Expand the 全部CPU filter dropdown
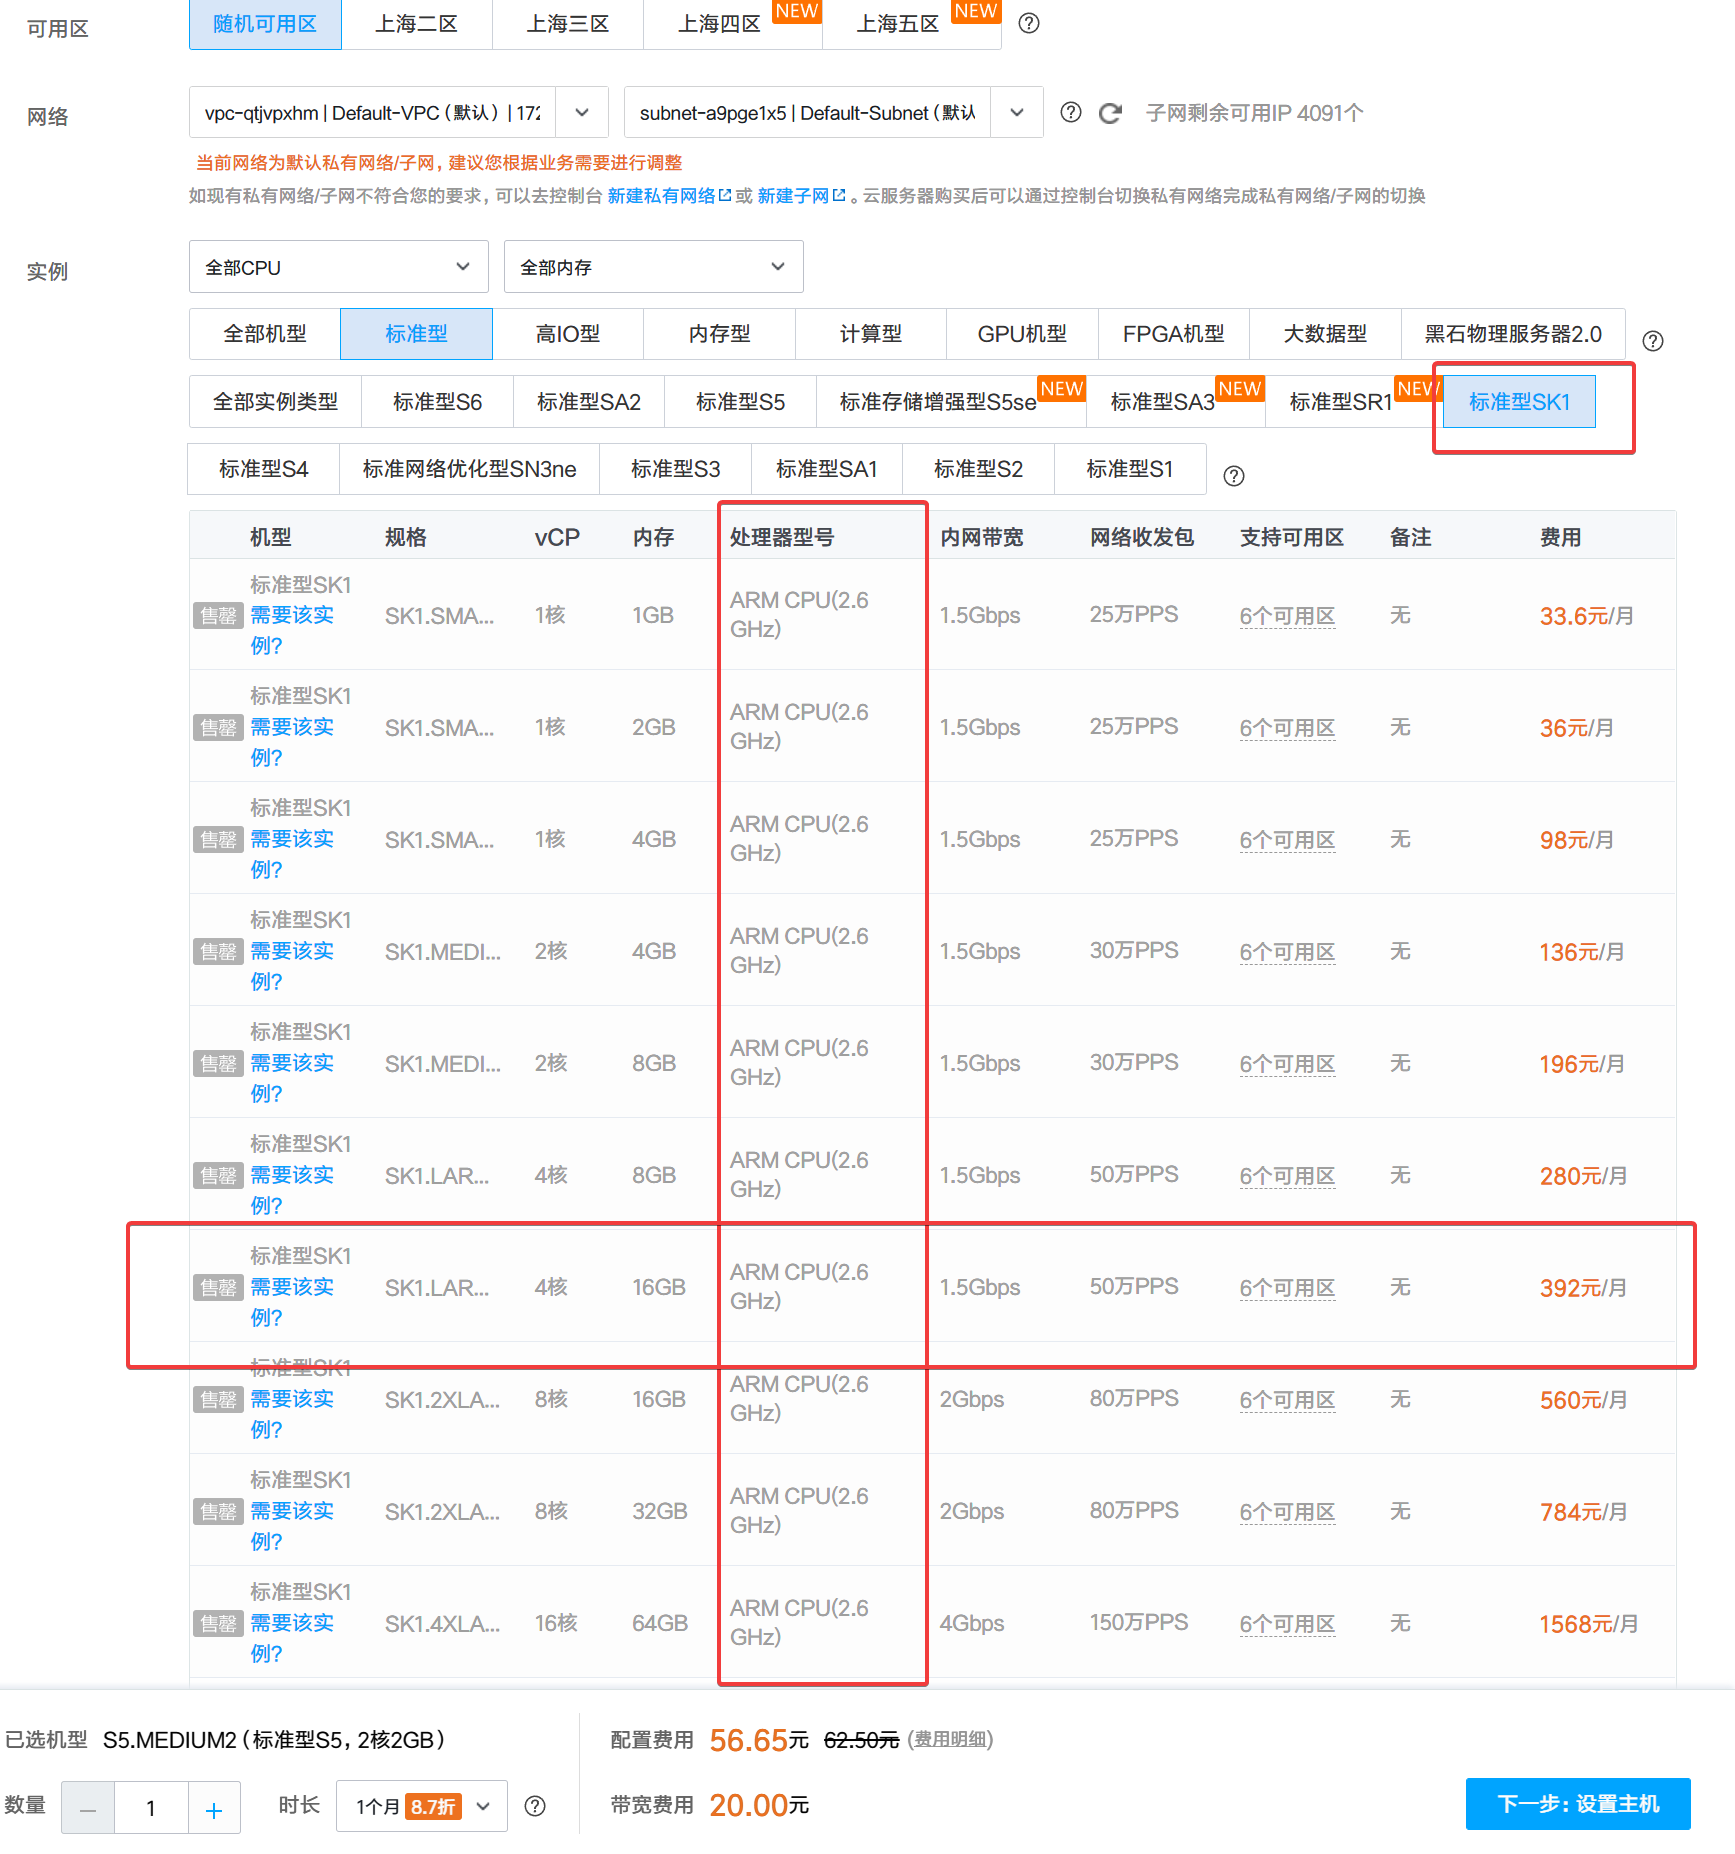 tap(338, 266)
